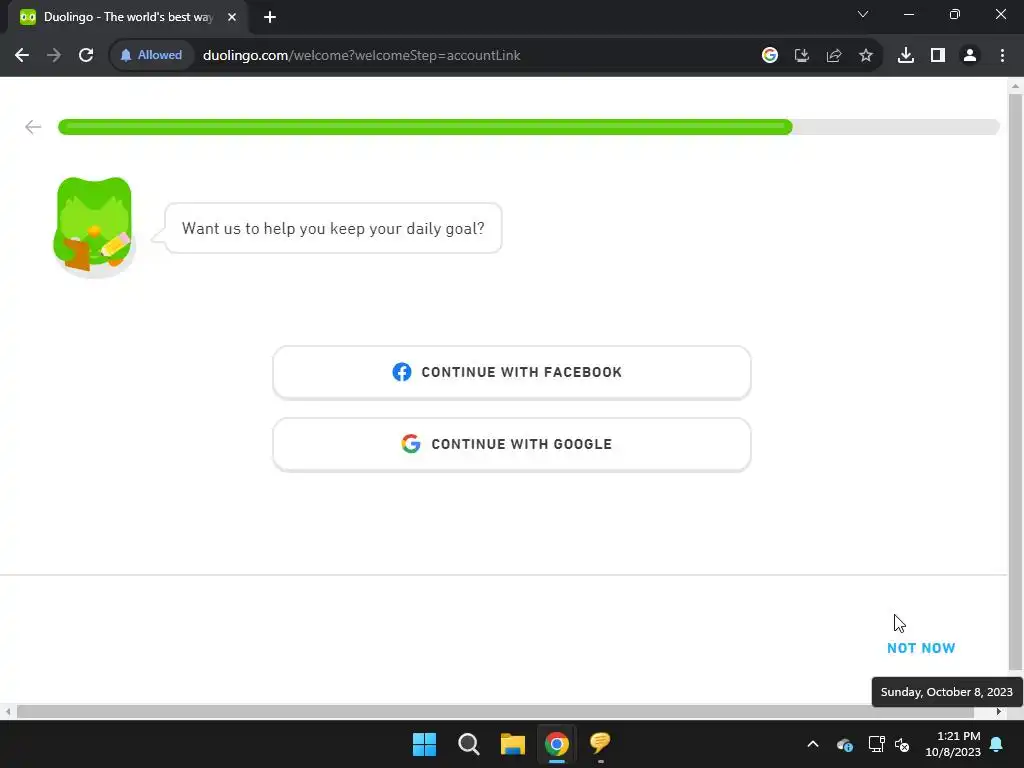Open the Chrome profile menu
The width and height of the screenshot is (1024, 768).
coord(970,55)
